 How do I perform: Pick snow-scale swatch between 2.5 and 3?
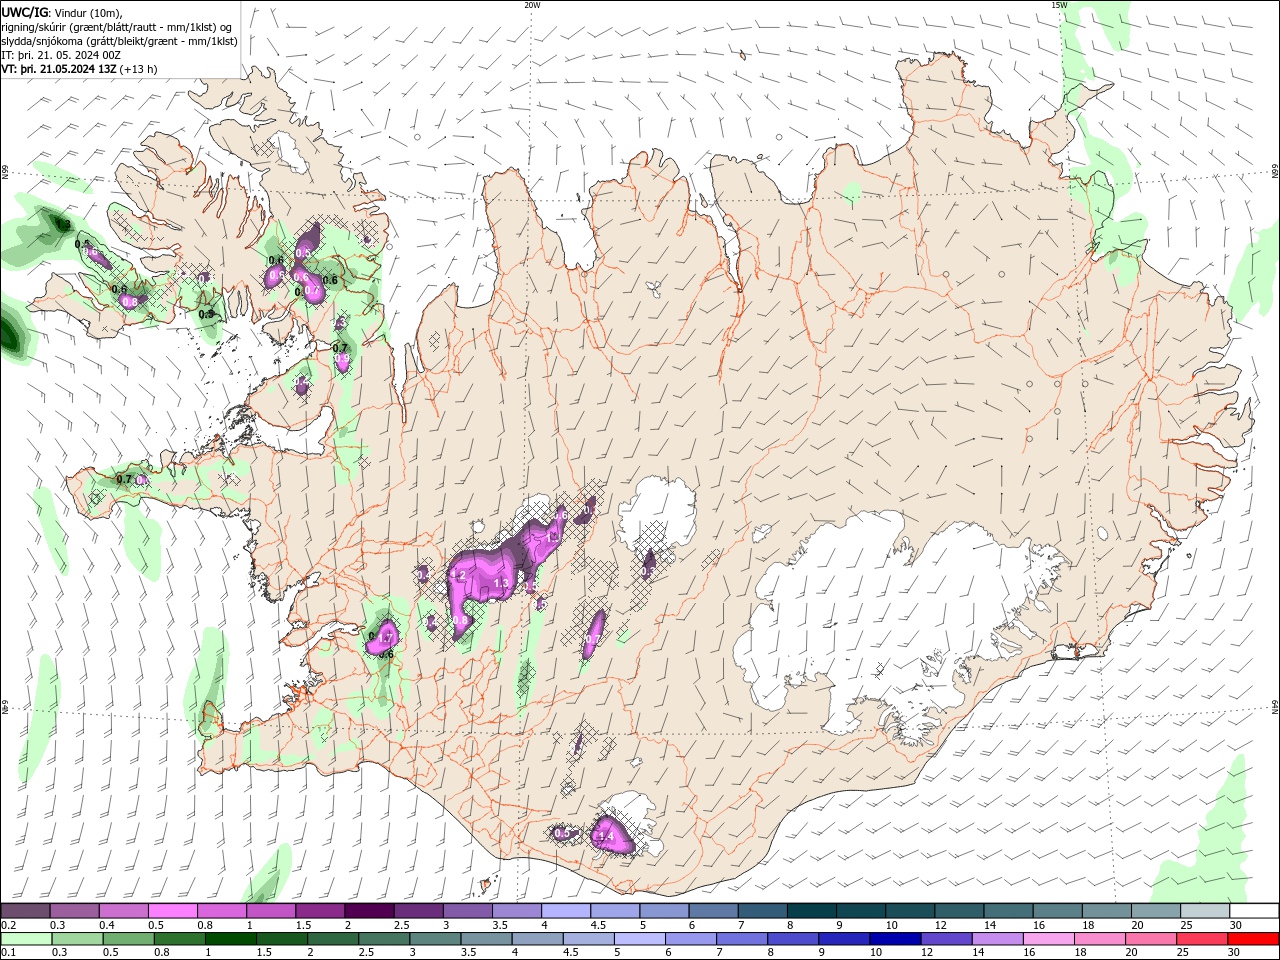click(418, 911)
